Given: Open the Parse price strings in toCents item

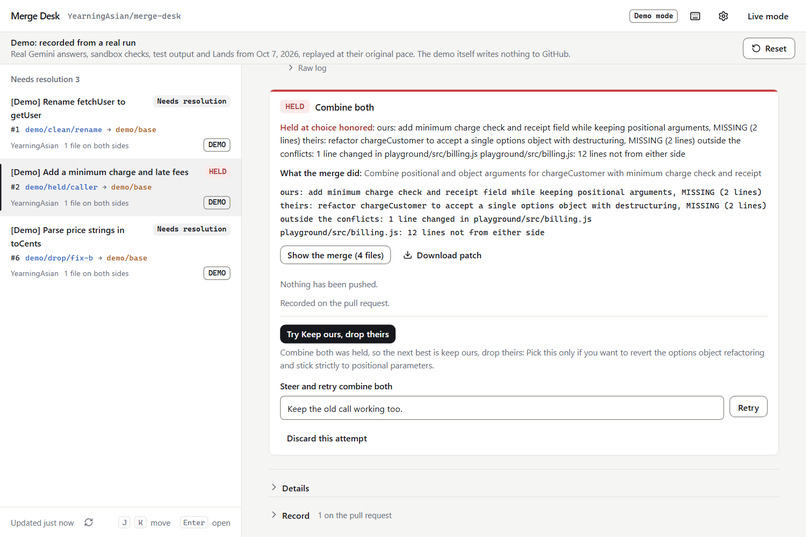Looking at the screenshot, I should [120, 251].
